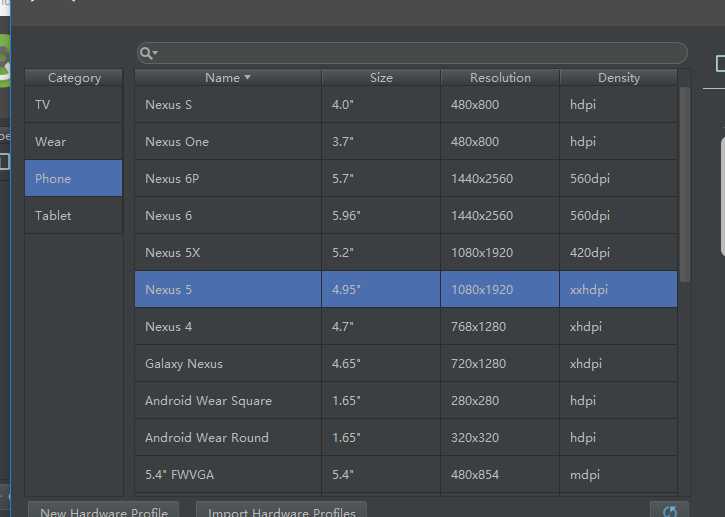Image resolution: width=725 pixels, height=517 pixels.
Task: Select the Wear category
Action: tap(74, 142)
